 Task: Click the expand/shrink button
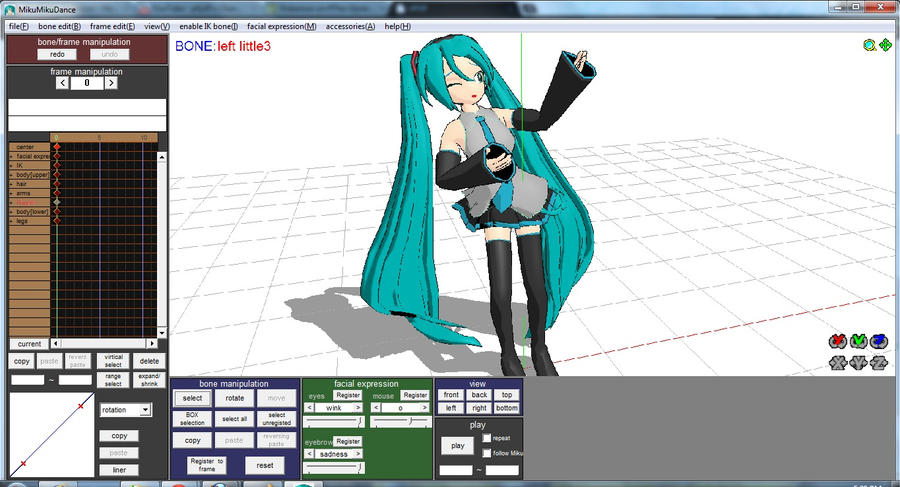[x=149, y=380]
